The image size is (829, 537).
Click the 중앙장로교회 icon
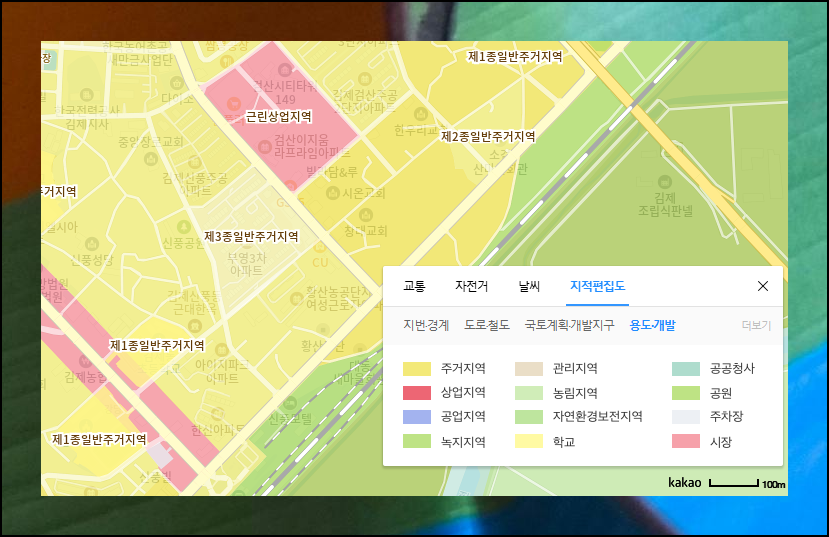[151, 158]
